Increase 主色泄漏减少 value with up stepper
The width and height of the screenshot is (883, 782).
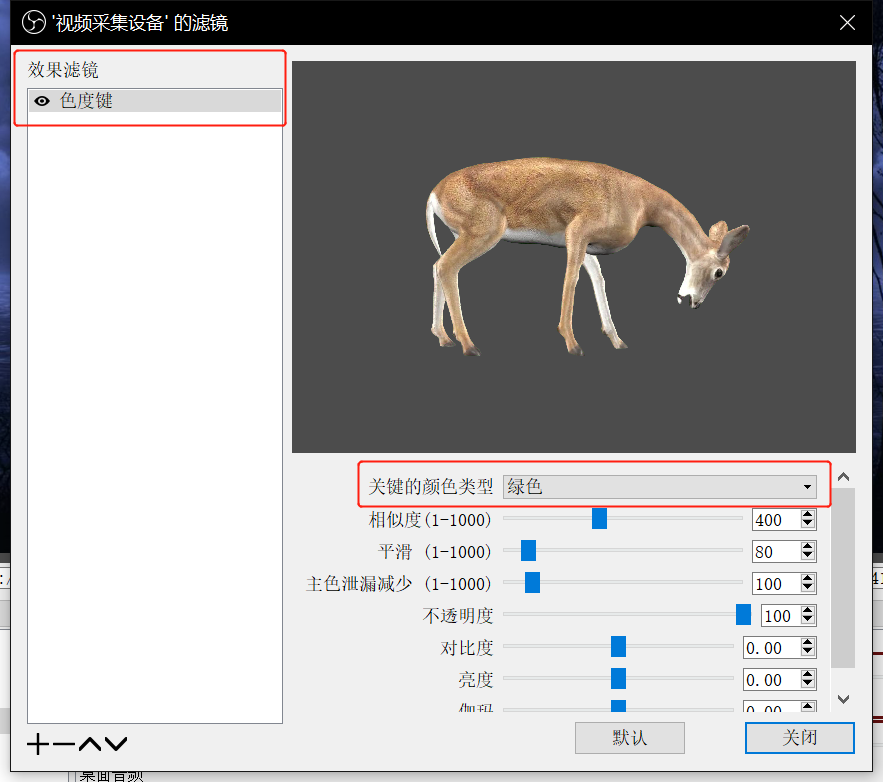(x=808, y=578)
